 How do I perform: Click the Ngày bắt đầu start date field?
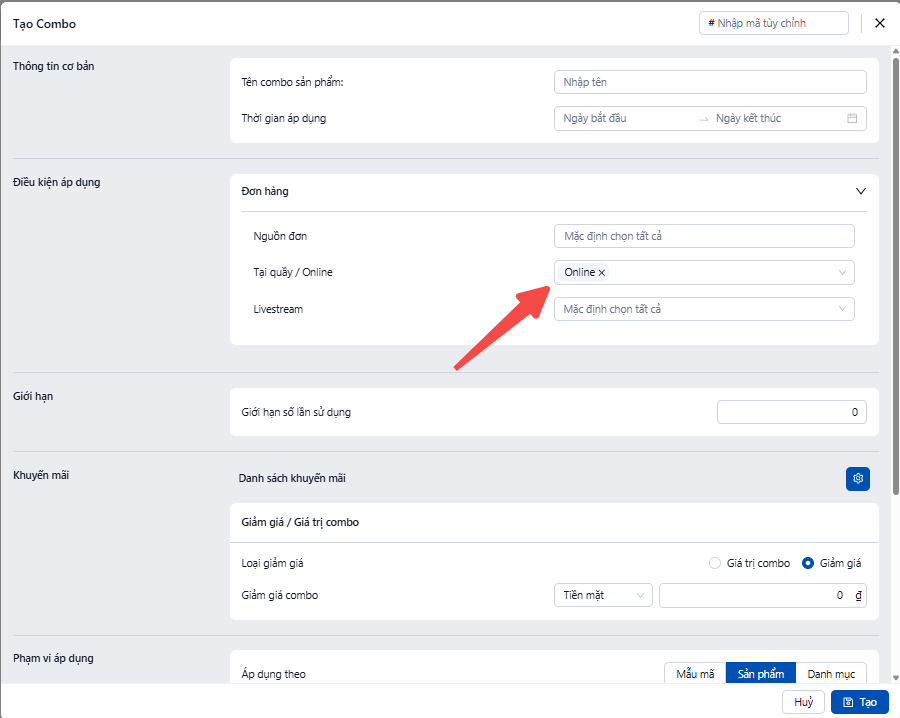(625, 118)
